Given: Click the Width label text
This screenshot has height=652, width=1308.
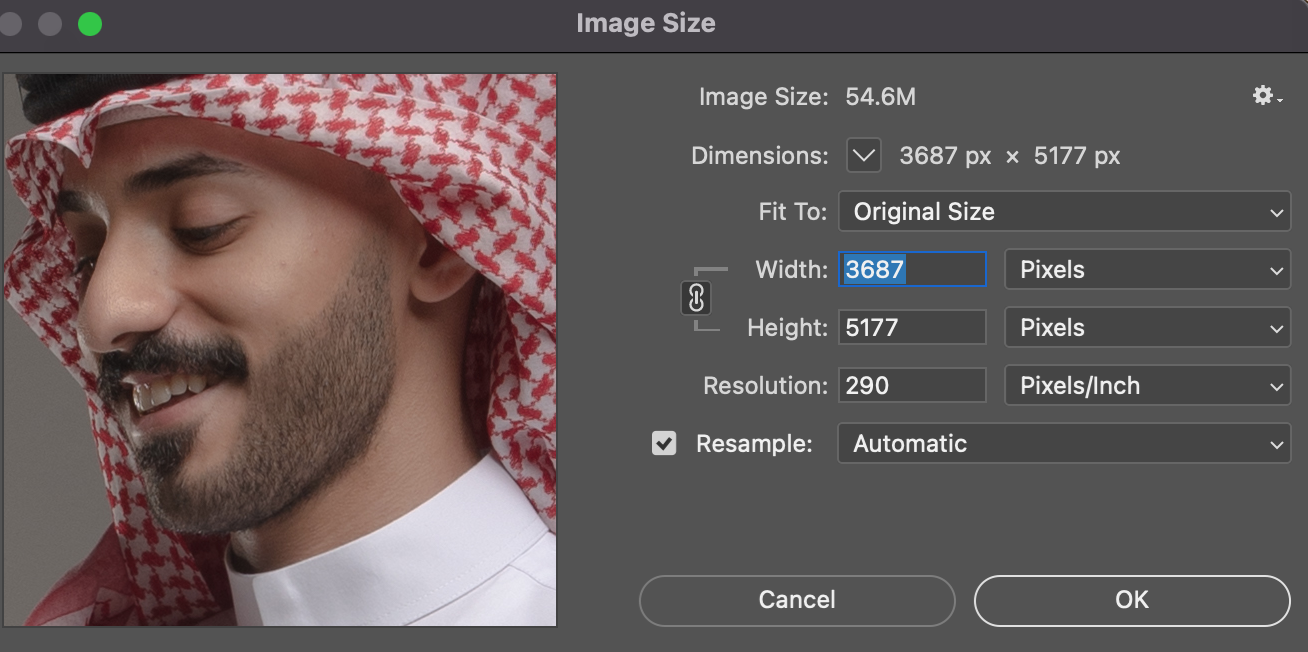Looking at the screenshot, I should click(x=791, y=270).
